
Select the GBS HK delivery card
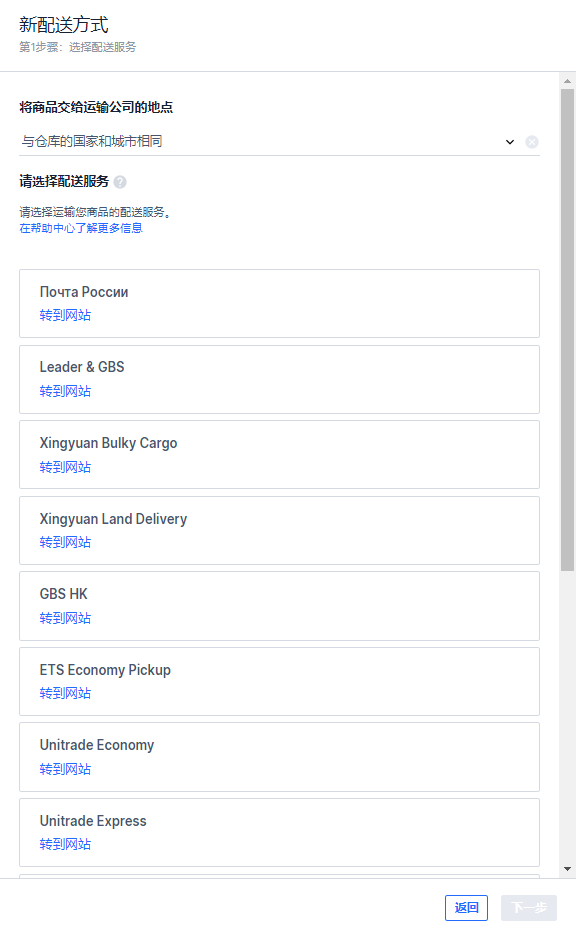coord(279,606)
